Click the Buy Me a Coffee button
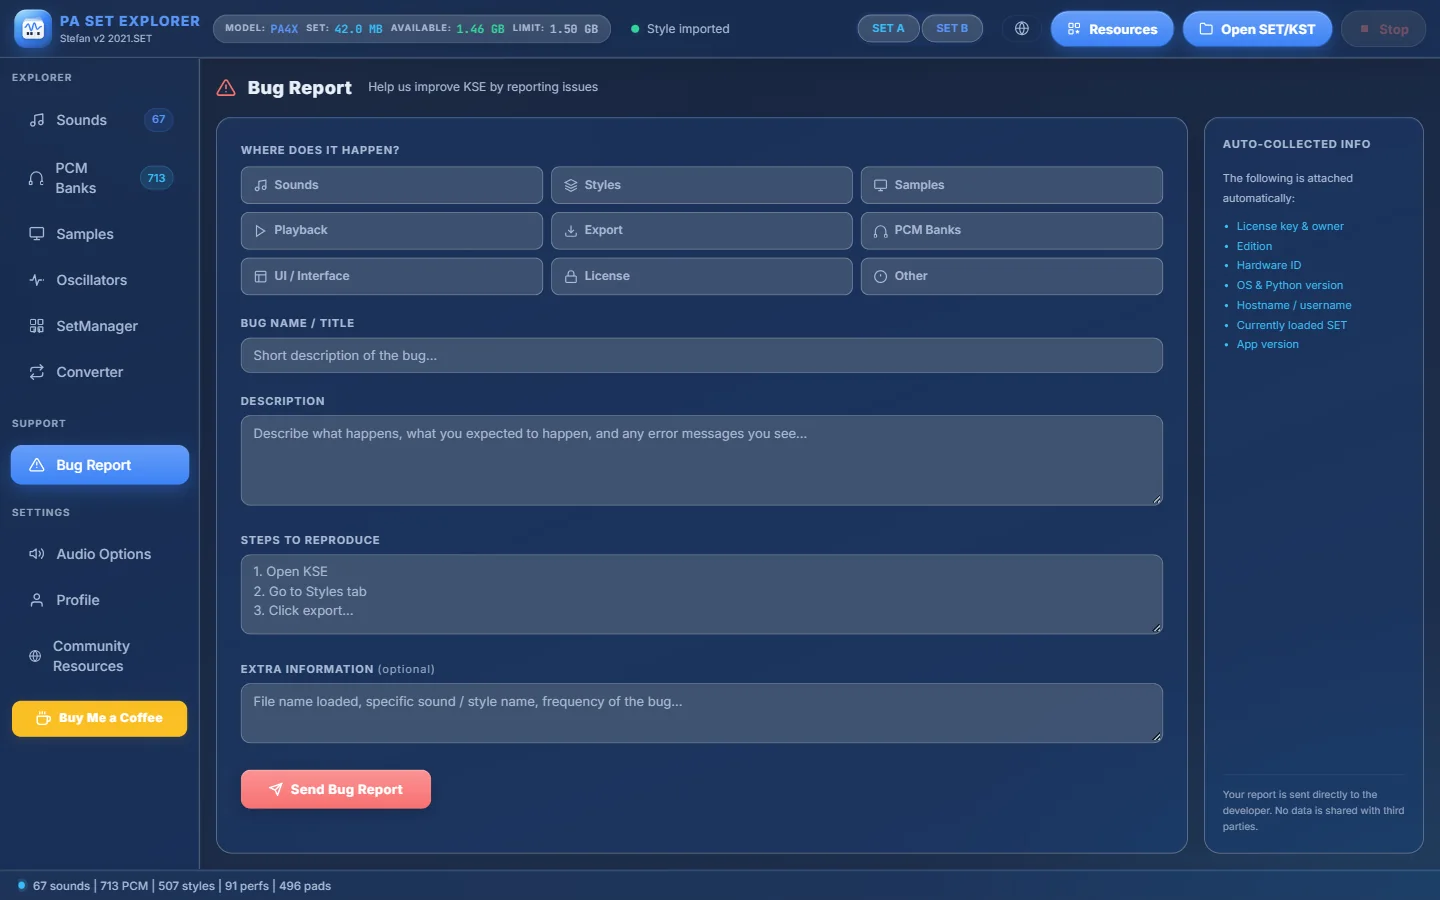The width and height of the screenshot is (1440, 900). (99, 718)
